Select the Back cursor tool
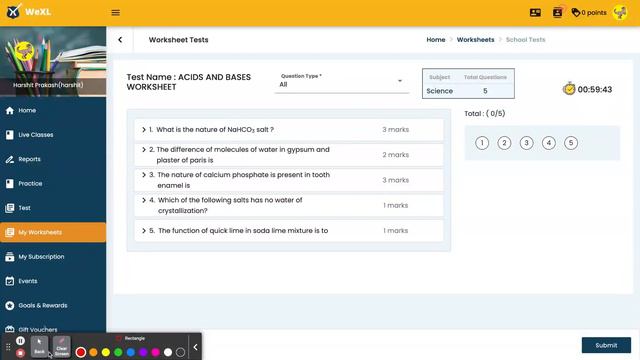Screen dimensions: 640x360 point(39,347)
